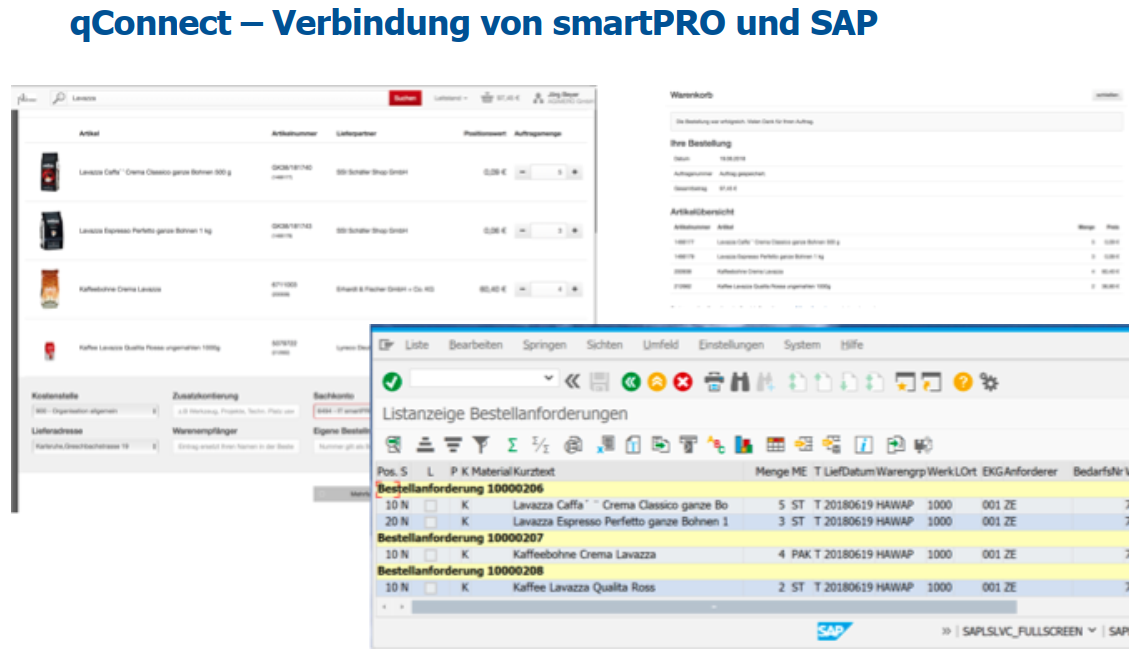This screenshot has height=651, width=1129.
Task: Click the red grid Change Layout icon
Action: point(775,445)
